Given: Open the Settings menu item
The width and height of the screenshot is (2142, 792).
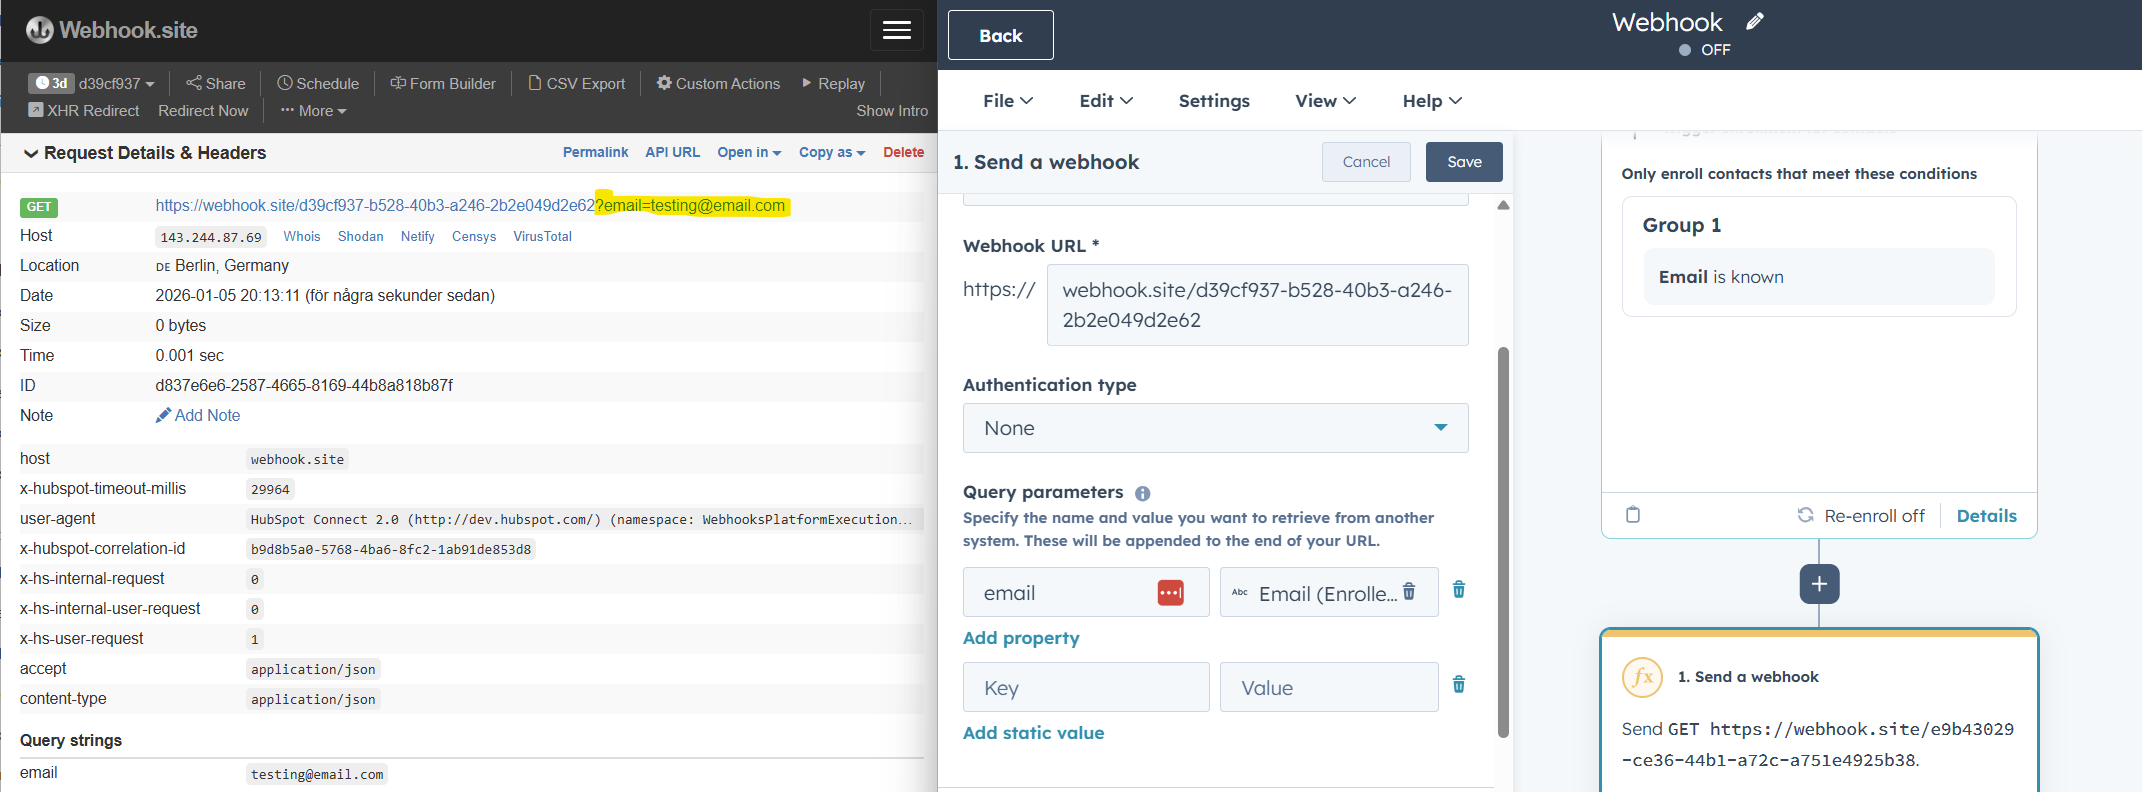Looking at the screenshot, I should (1214, 101).
